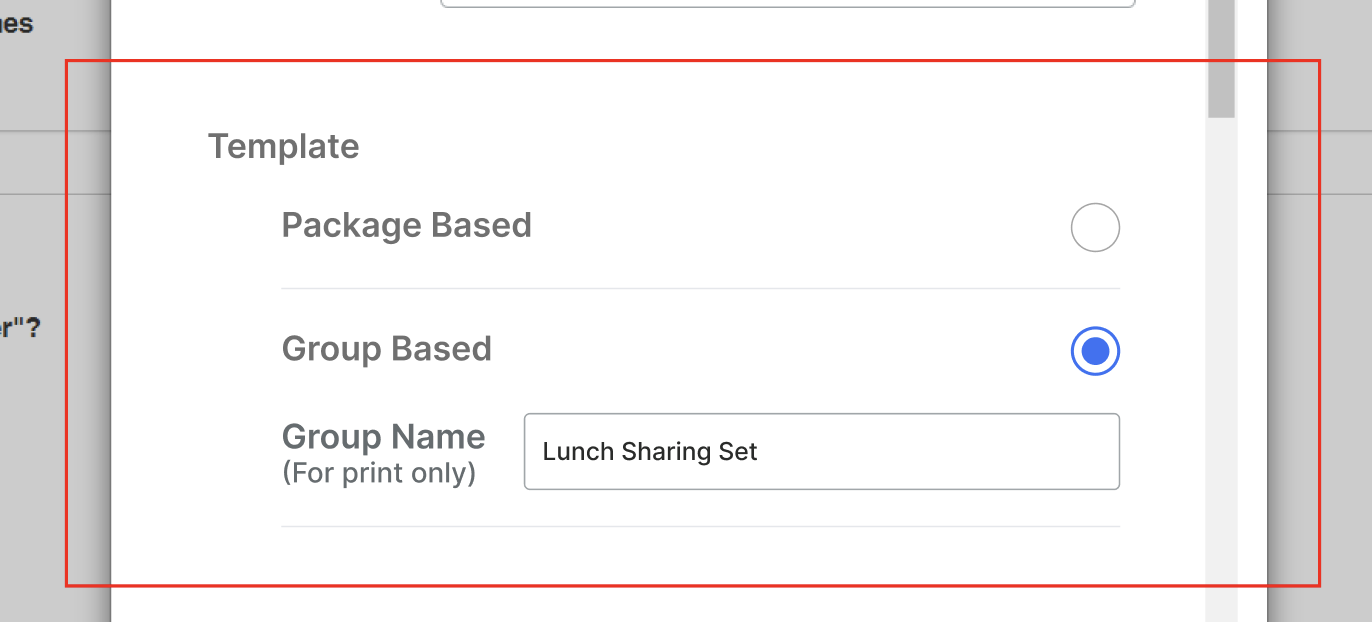
Task: Select the Group Based radio button
Action: point(1095,351)
